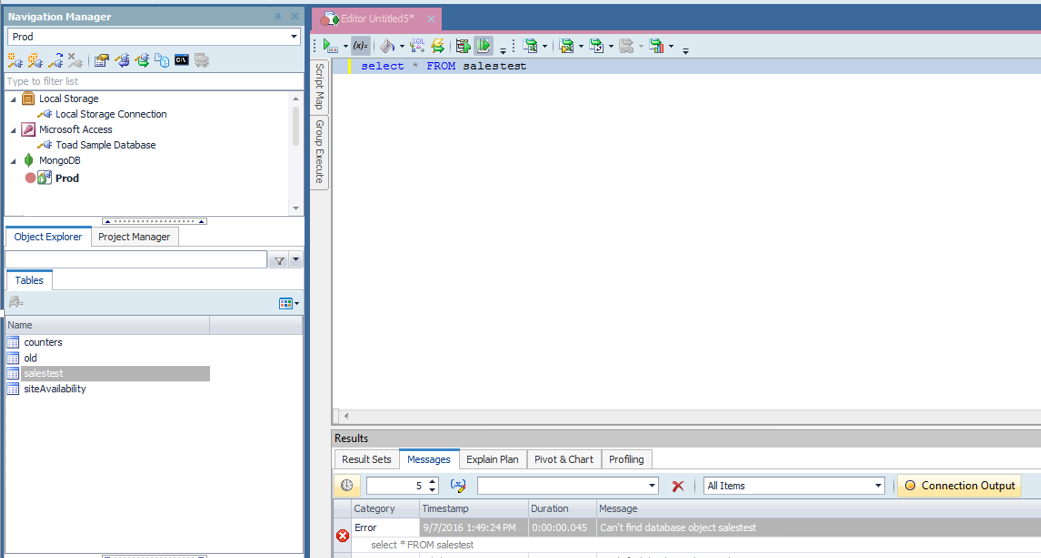Select the siteAvailability table
This screenshot has height=558, width=1041.
[x=55, y=389]
